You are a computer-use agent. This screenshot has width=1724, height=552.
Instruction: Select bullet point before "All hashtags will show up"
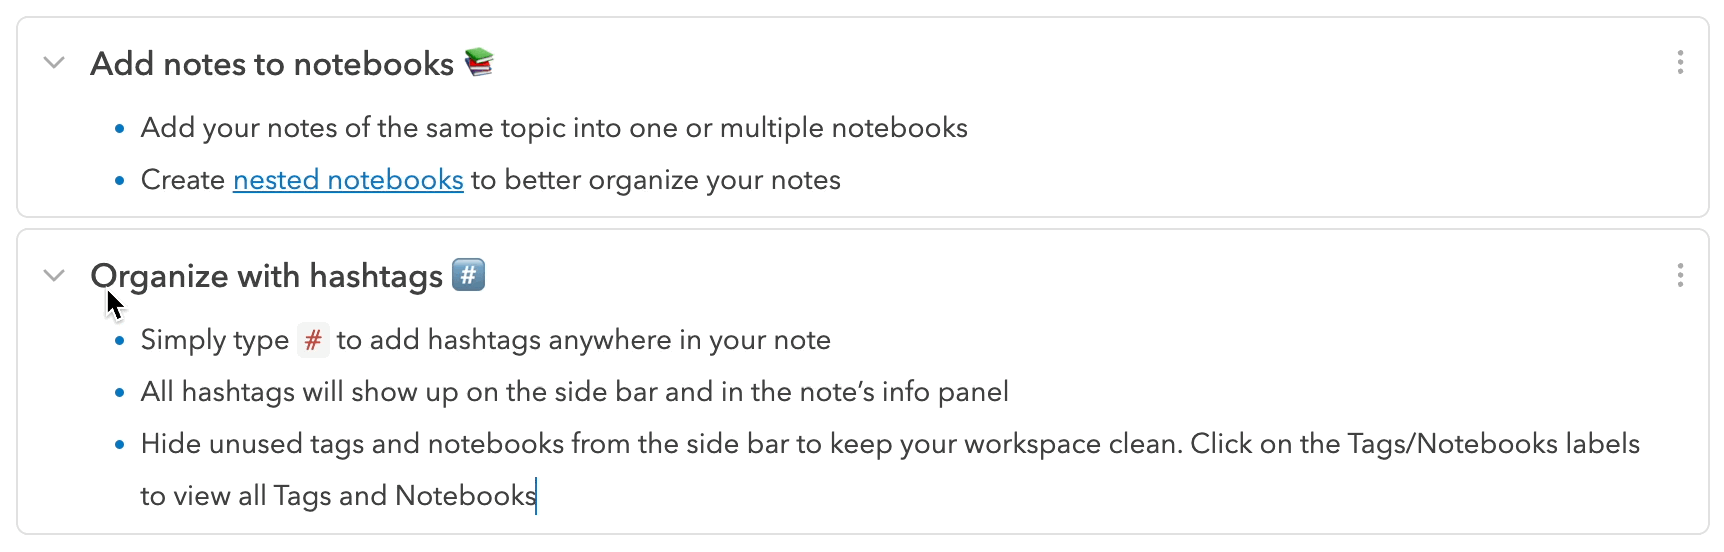pyautogui.click(x=120, y=393)
